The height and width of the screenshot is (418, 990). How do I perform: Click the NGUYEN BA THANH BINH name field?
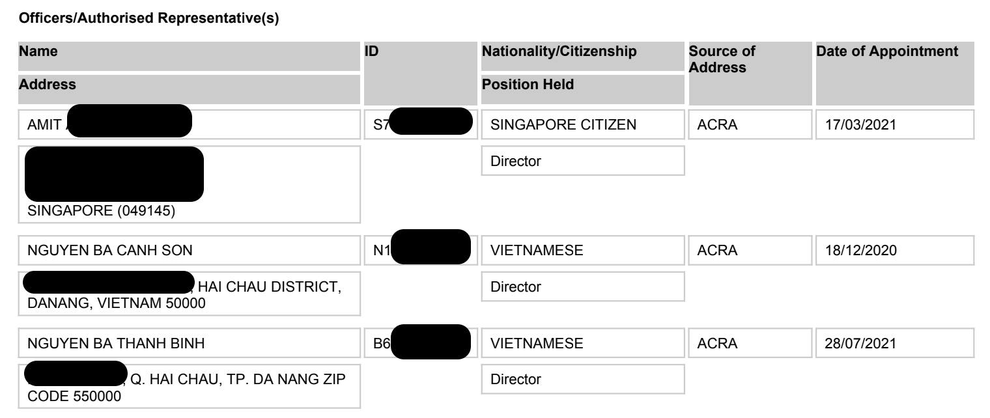coord(189,343)
